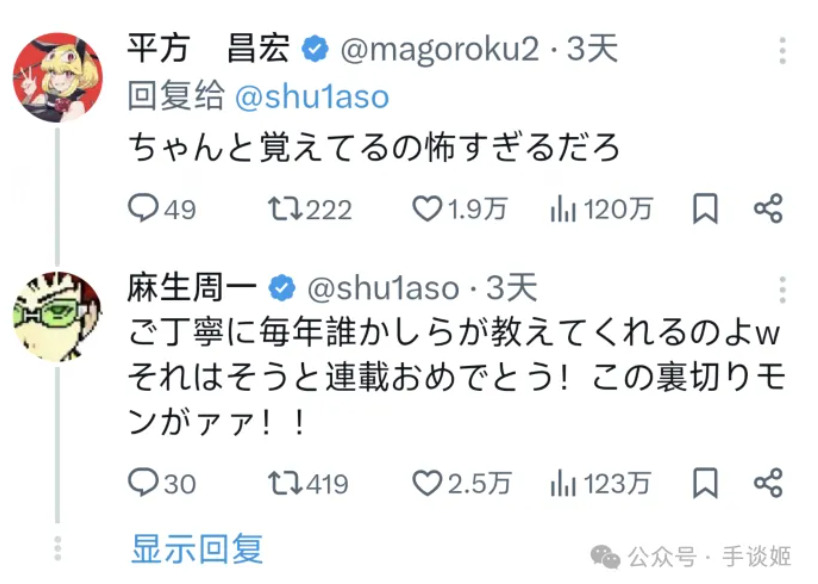818x584 pixels.
Task: Open the @shu1aso mention link
Action: pos(311,98)
